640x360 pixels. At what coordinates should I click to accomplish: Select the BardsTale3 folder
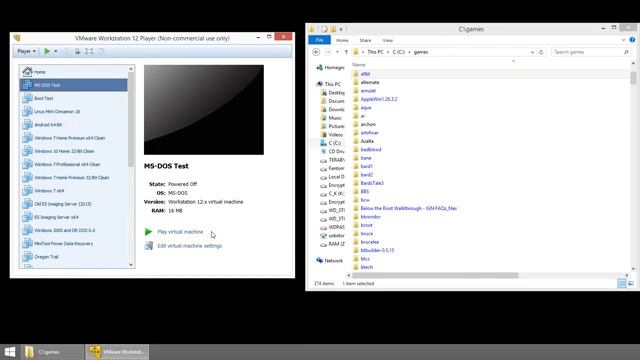click(x=372, y=183)
